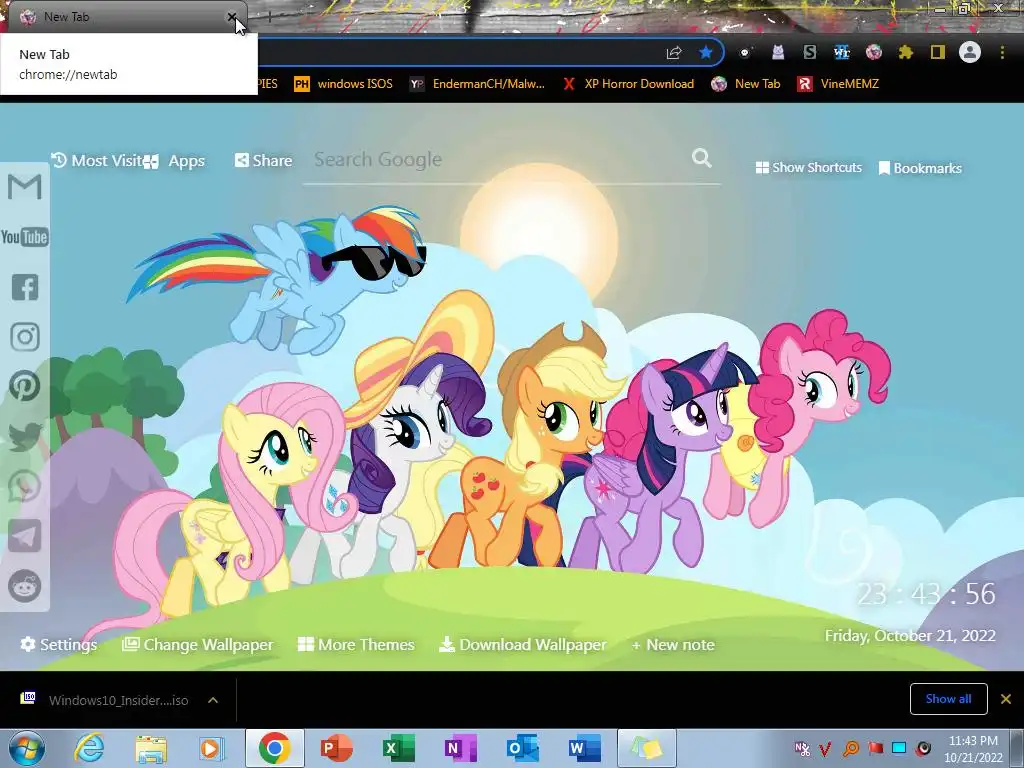
Task: Open new tab Settings
Action: [x=59, y=645]
